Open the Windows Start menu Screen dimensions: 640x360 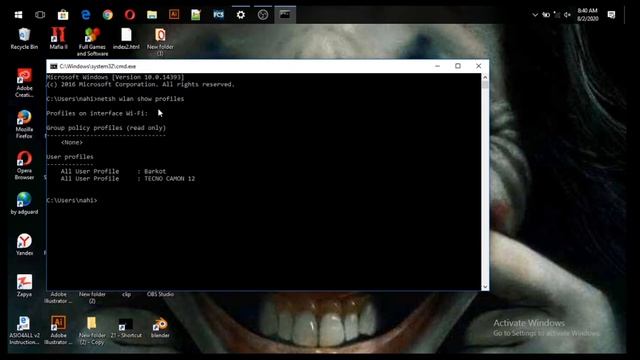(x=18, y=15)
